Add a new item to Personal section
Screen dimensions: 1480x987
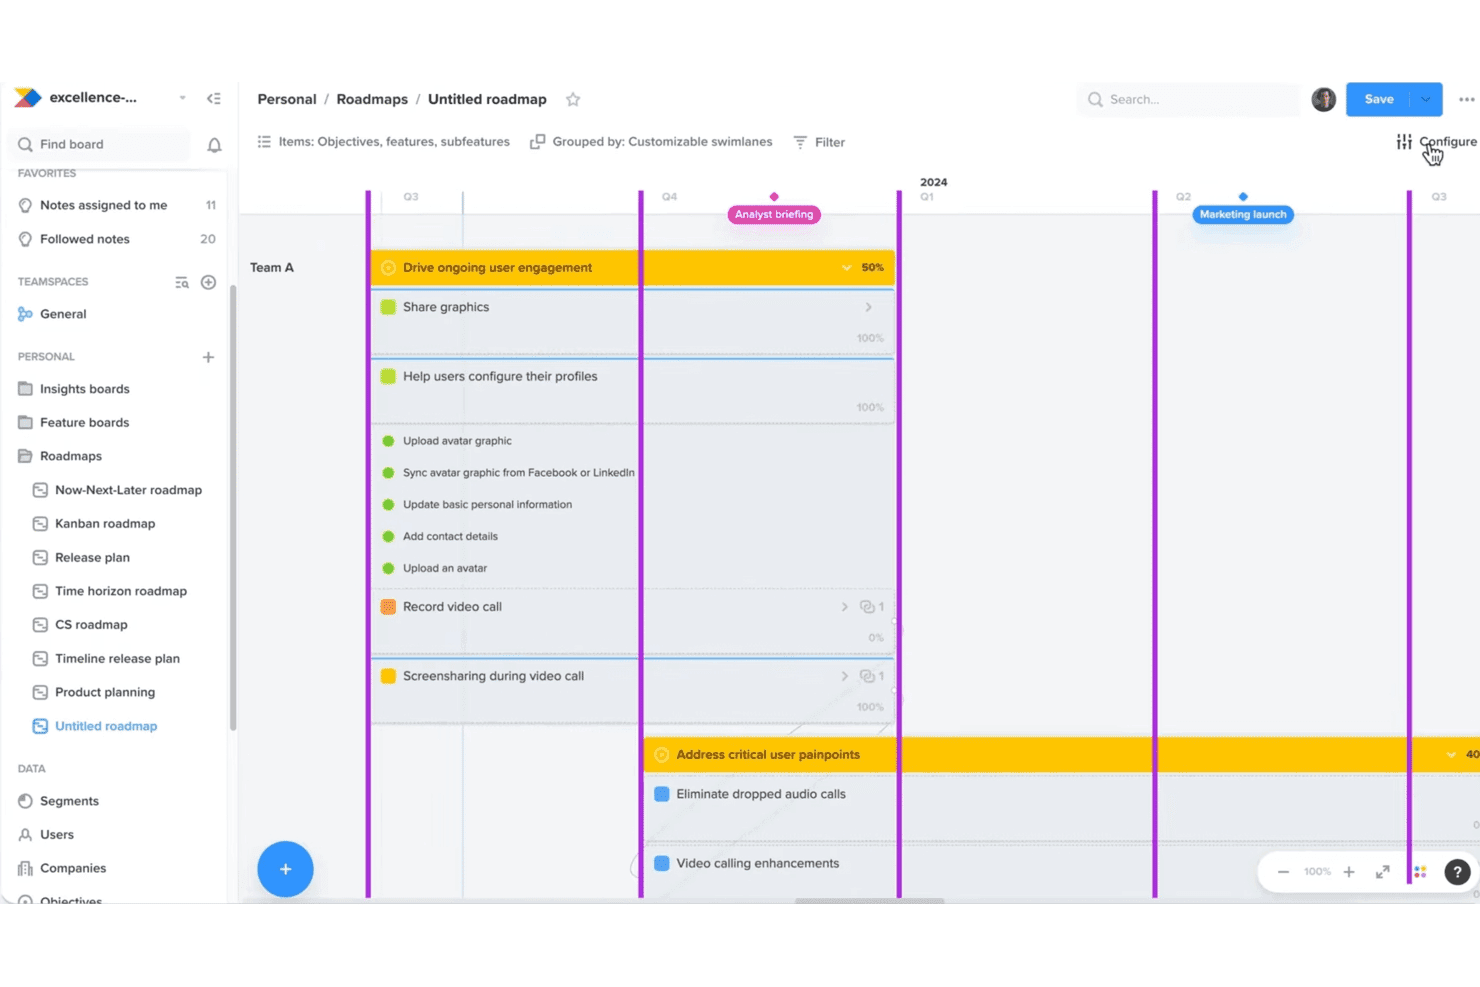click(x=208, y=357)
